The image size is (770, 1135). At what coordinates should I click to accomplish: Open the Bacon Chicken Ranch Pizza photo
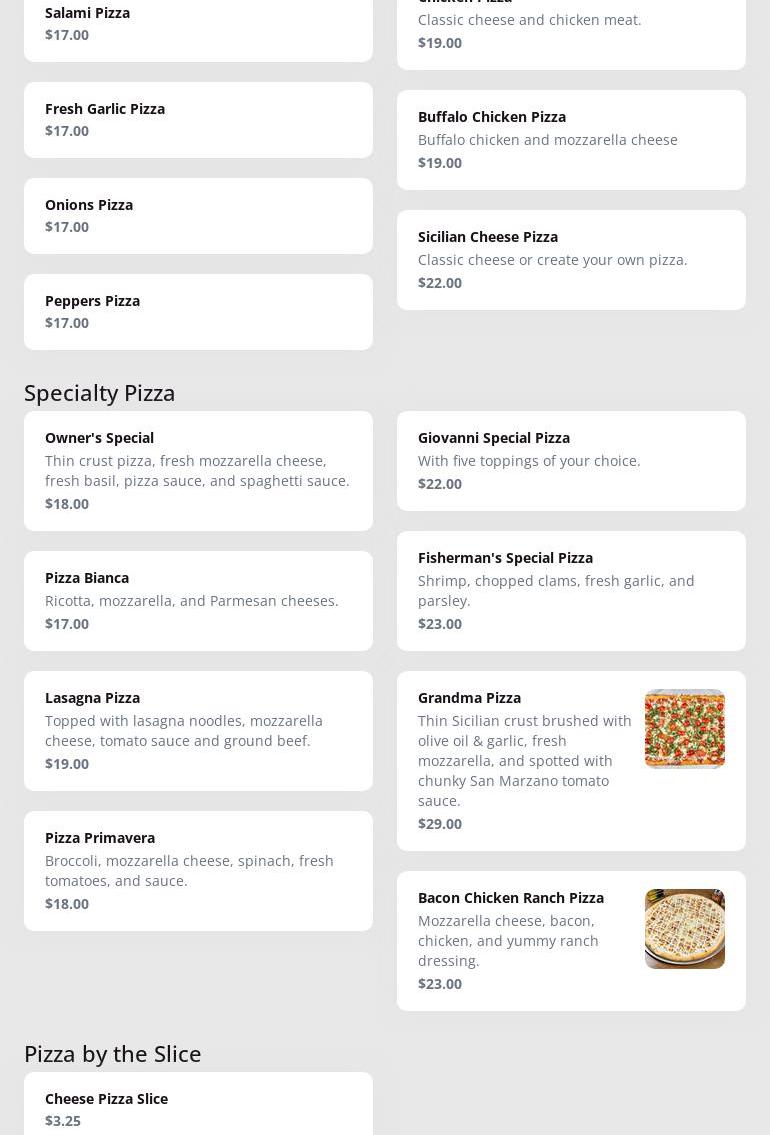click(684, 929)
